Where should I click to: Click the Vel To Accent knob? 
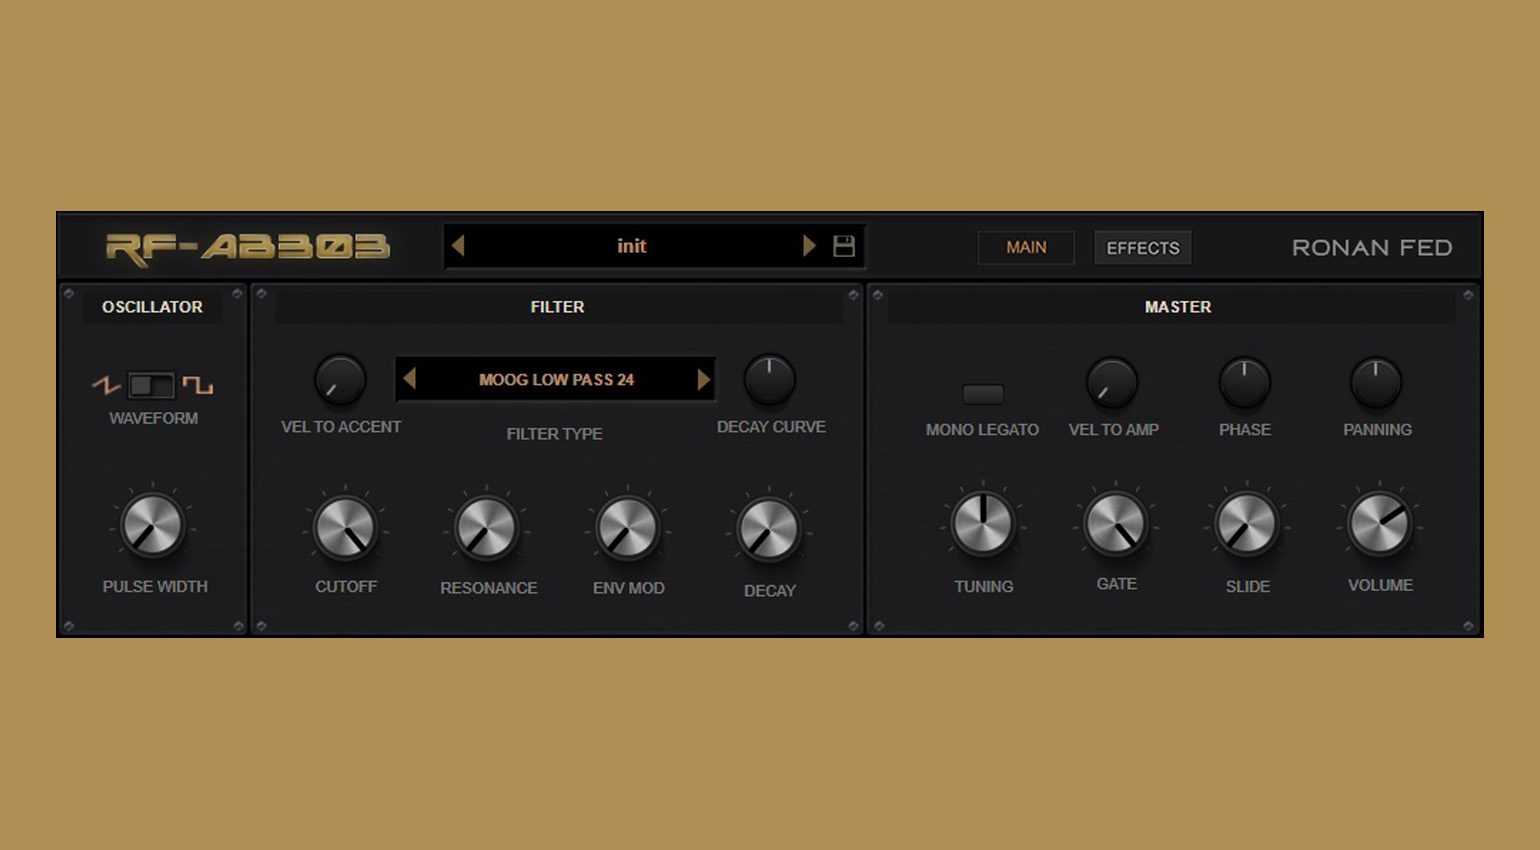[340, 380]
